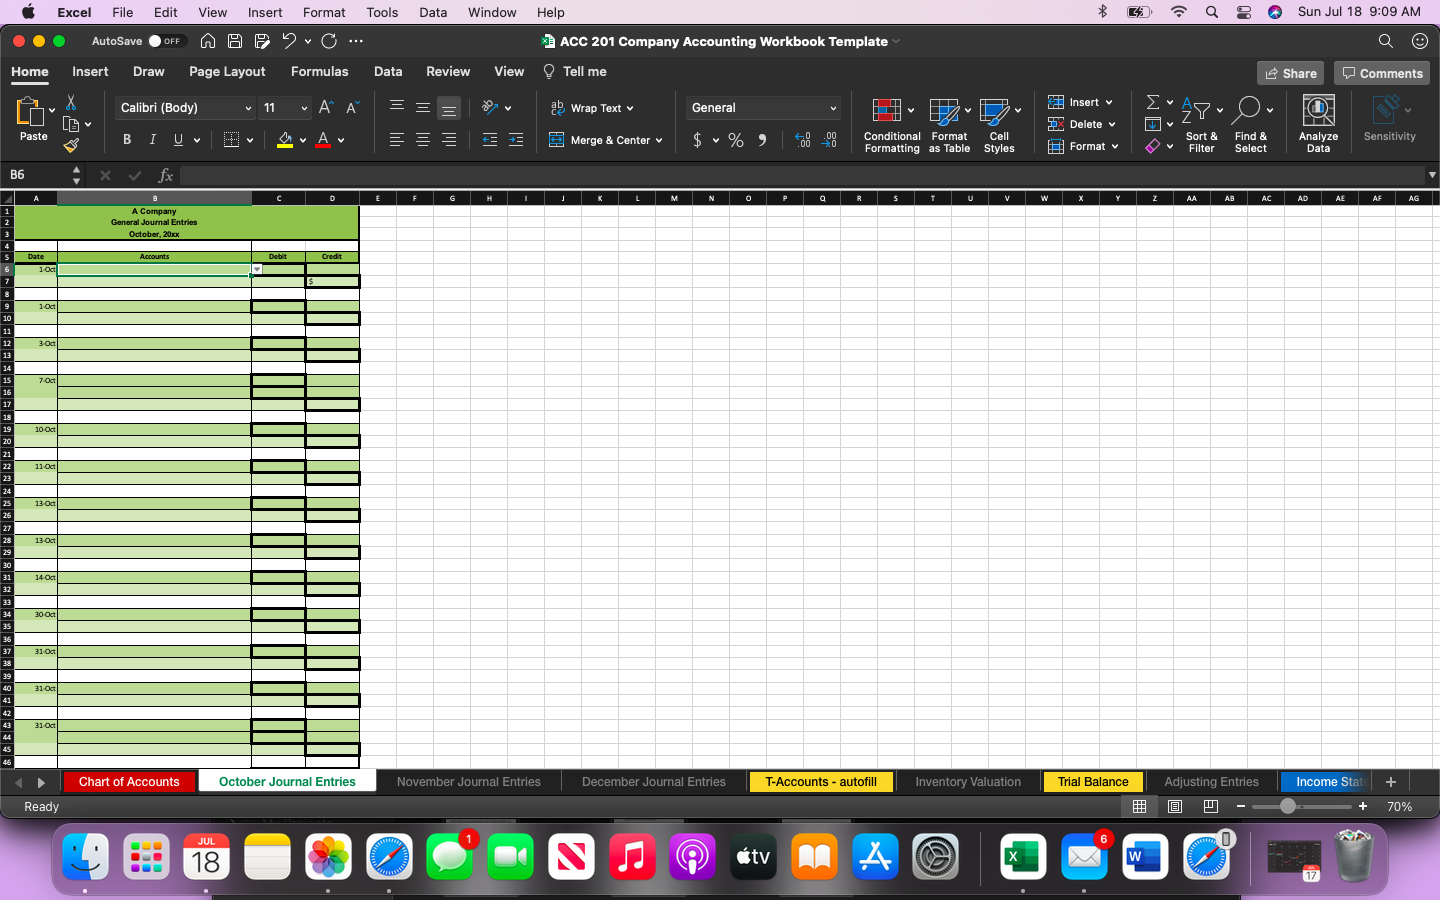Image resolution: width=1440 pixels, height=900 pixels.
Task: Click the Percent Style icon
Action: pyautogui.click(x=736, y=140)
